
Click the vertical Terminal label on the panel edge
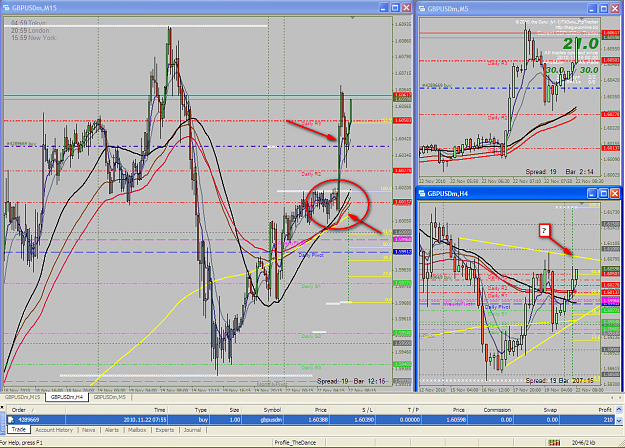coord(2,423)
